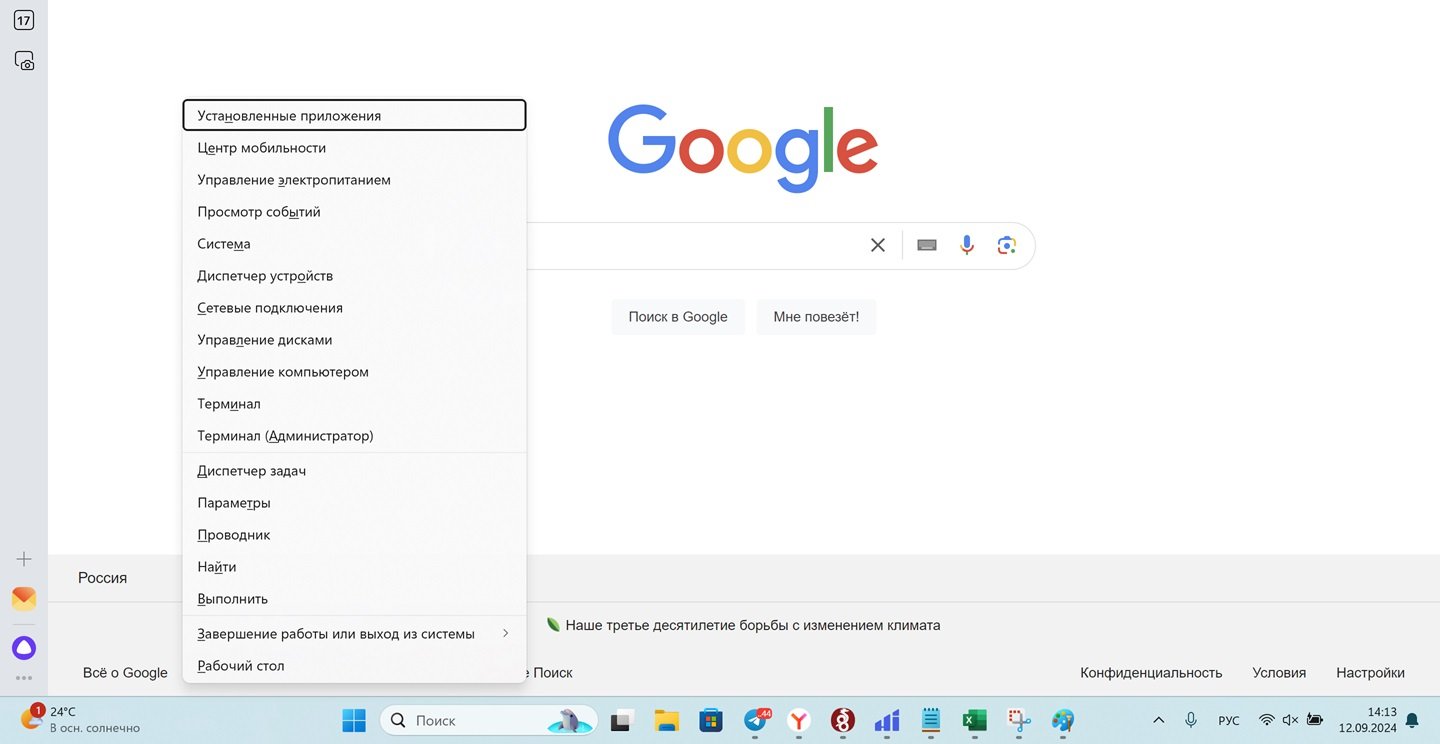This screenshot has height=744, width=1440.
Task: Click the battery tray icon
Action: coord(1315,720)
